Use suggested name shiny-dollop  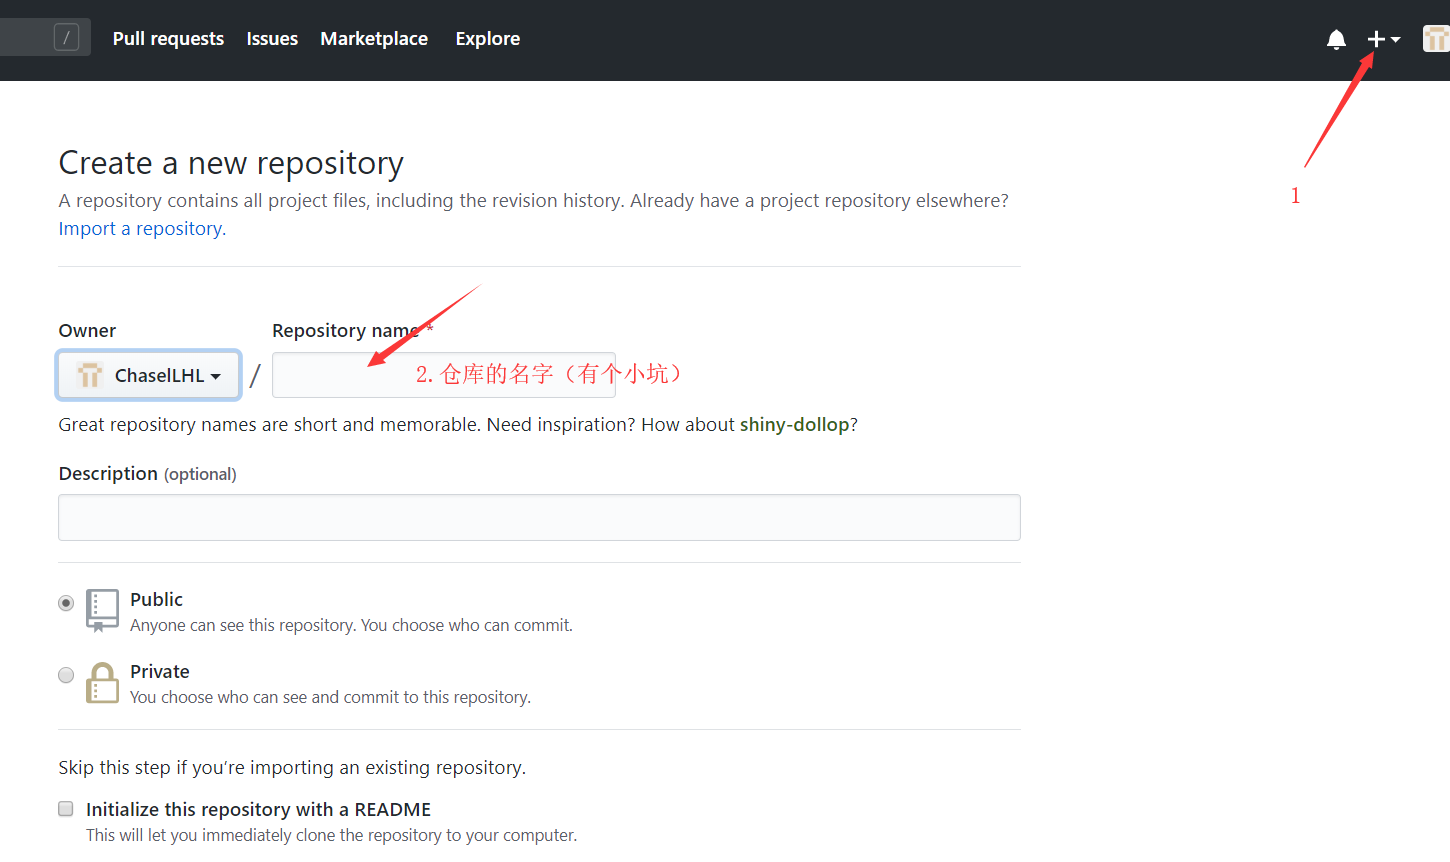(x=794, y=424)
